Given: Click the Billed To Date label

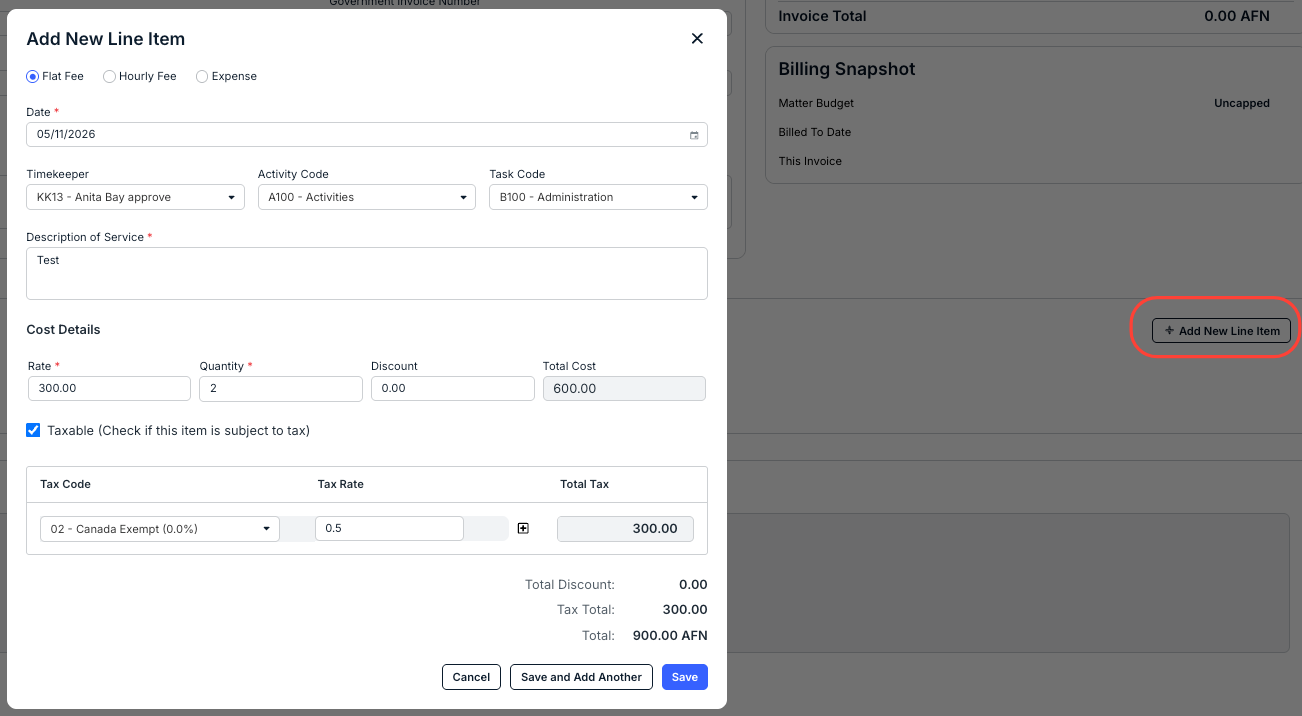Looking at the screenshot, I should (x=815, y=132).
